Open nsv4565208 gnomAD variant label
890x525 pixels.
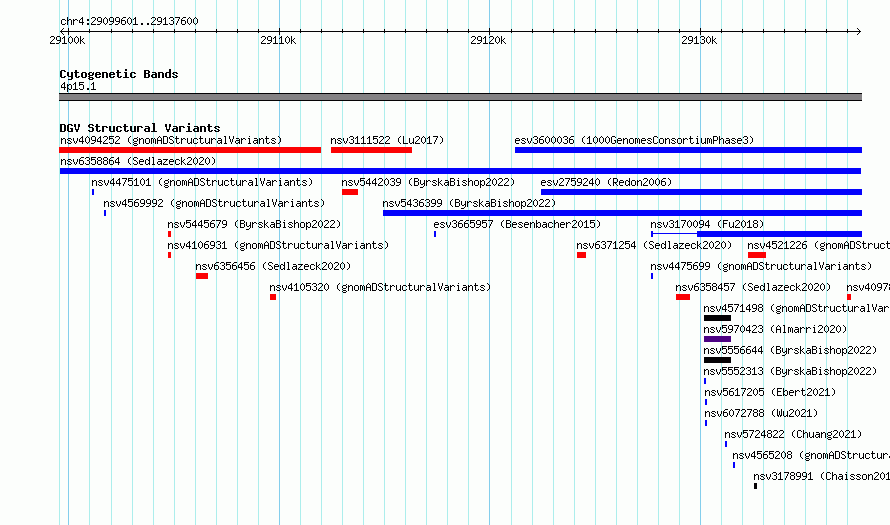coord(811,455)
